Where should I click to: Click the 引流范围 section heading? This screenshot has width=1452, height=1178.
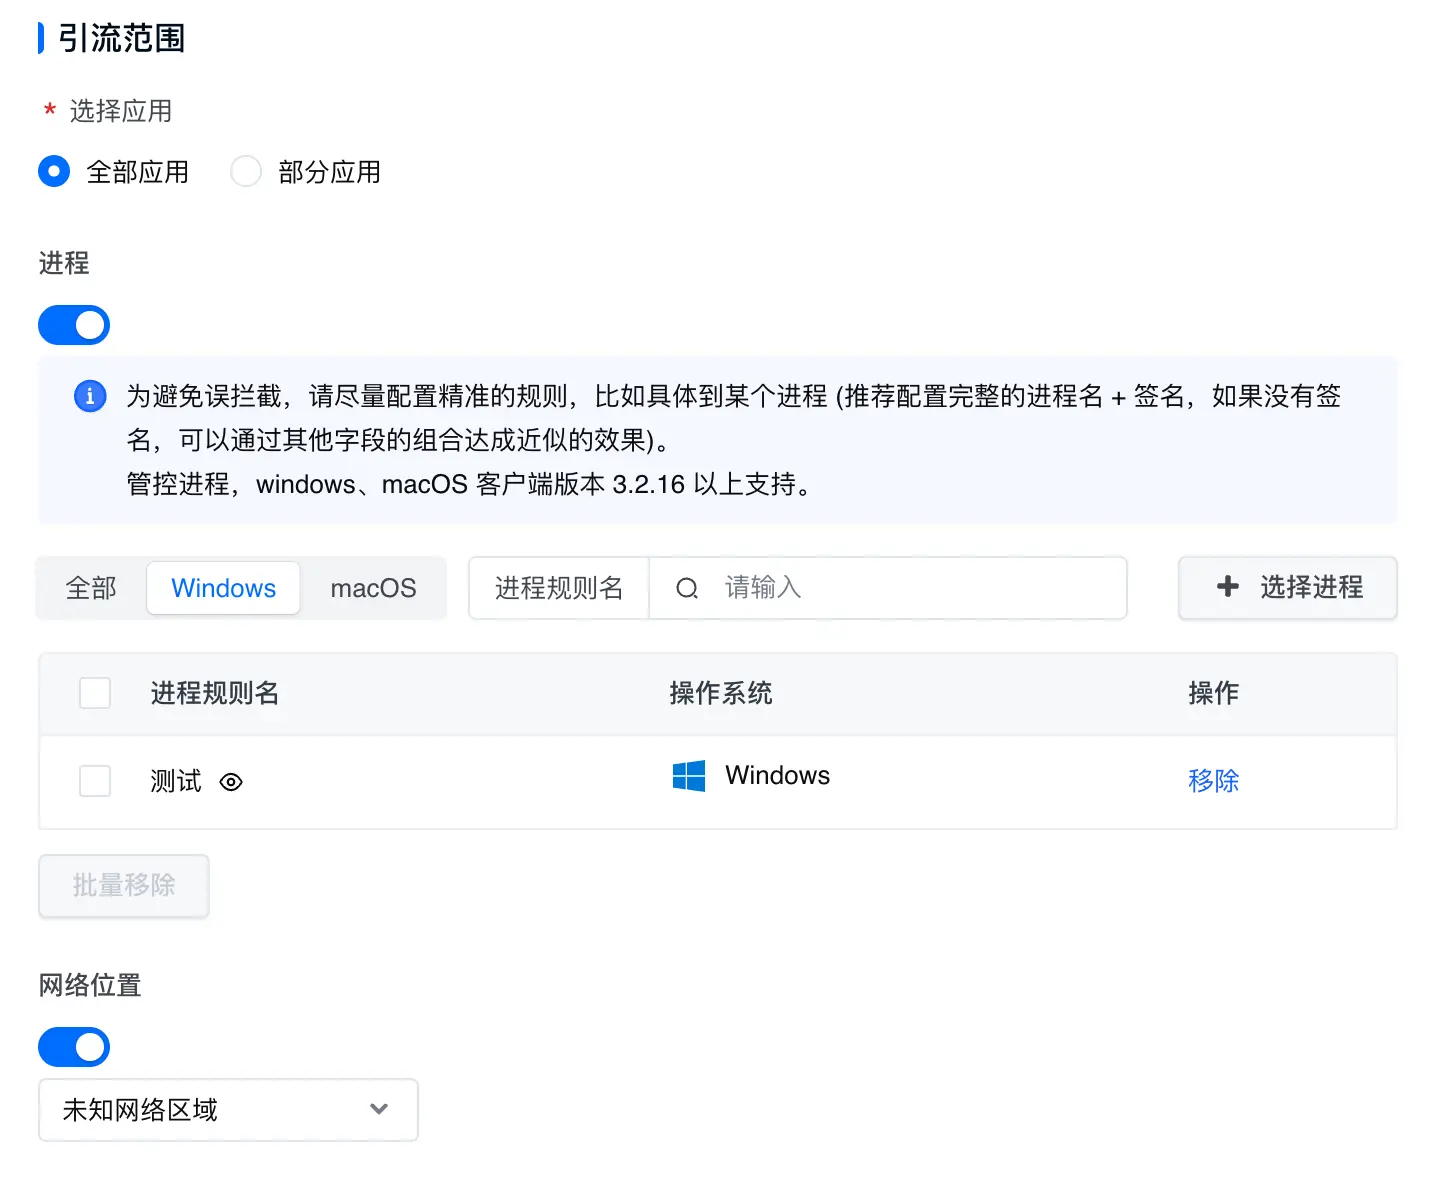tap(122, 38)
